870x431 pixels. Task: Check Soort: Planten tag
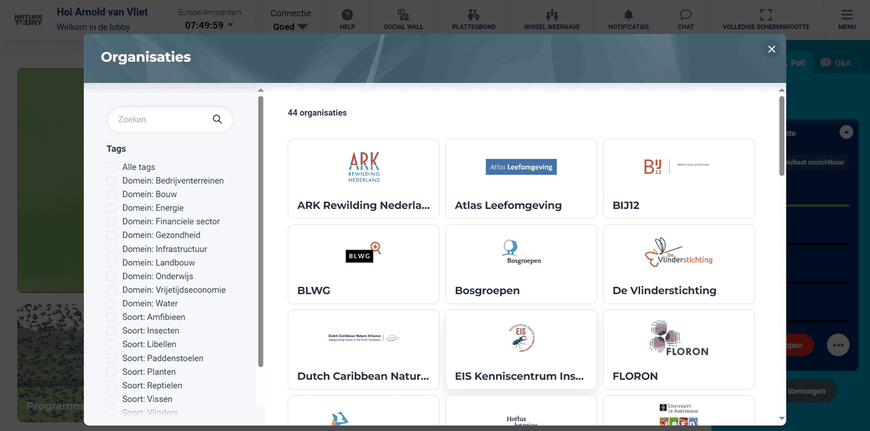click(x=111, y=372)
